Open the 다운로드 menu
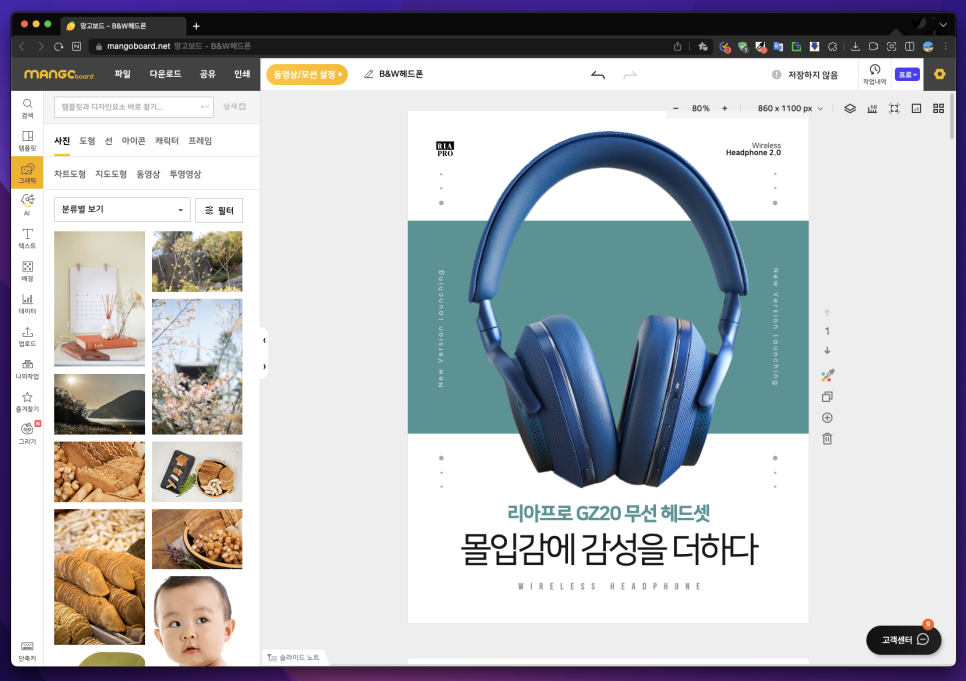966x681 pixels. tap(165, 74)
